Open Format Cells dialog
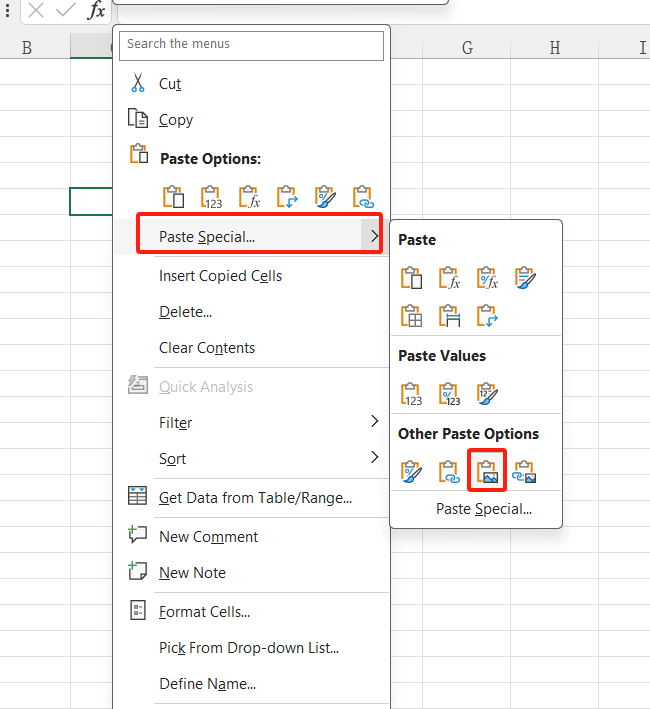 [204, 611]
